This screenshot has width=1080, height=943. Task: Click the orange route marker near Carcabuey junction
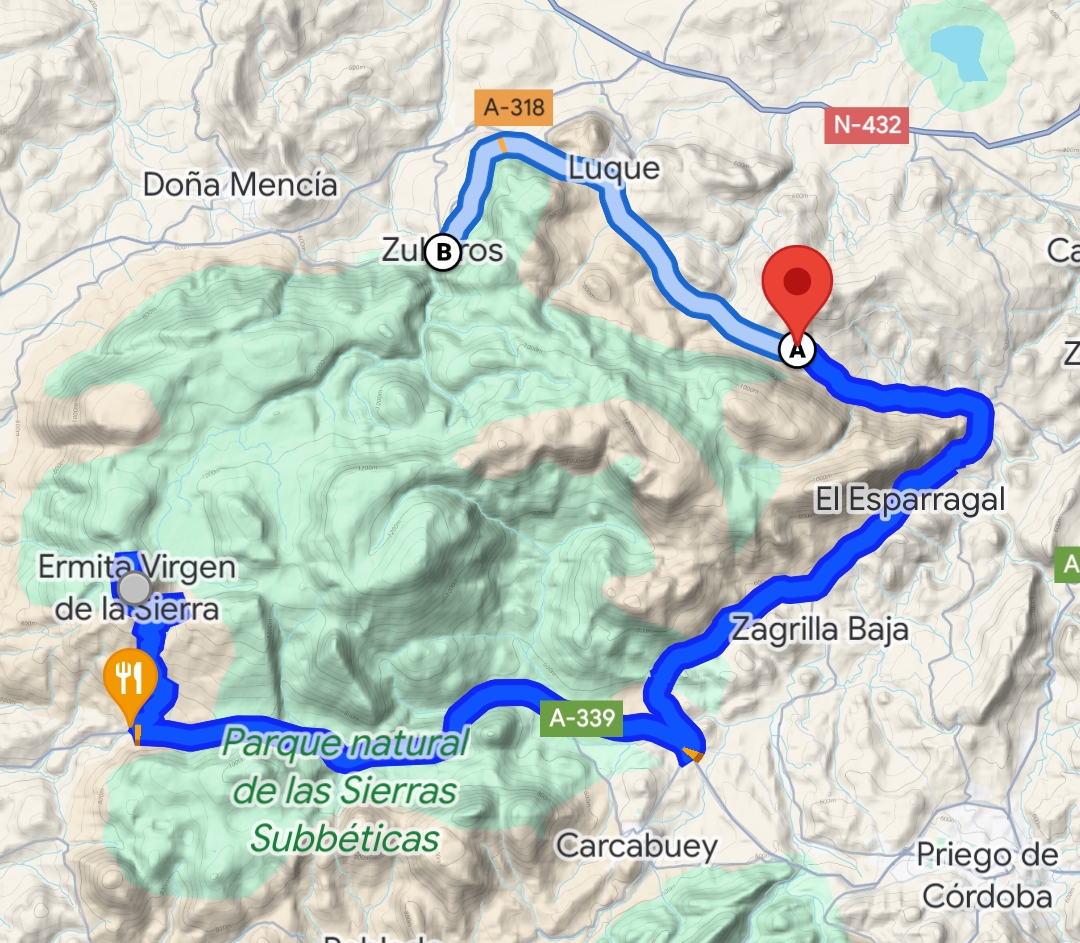pos(696,756)
